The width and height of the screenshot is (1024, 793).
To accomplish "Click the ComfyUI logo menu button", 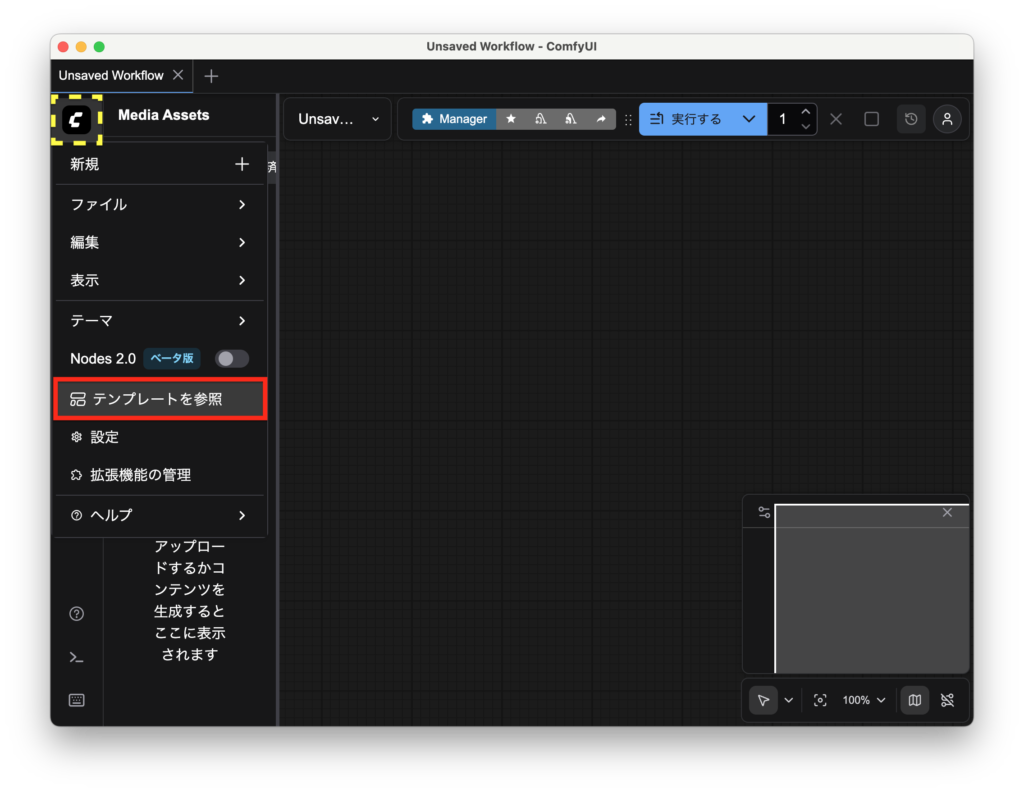I will (x=77, y=120).
